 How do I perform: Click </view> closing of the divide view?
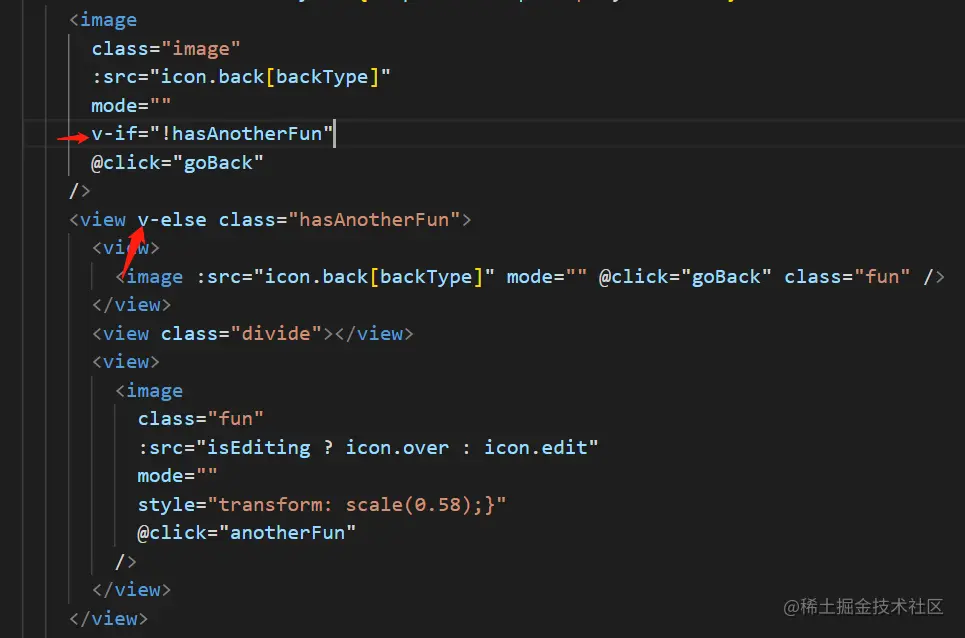[x=374, y=333]
